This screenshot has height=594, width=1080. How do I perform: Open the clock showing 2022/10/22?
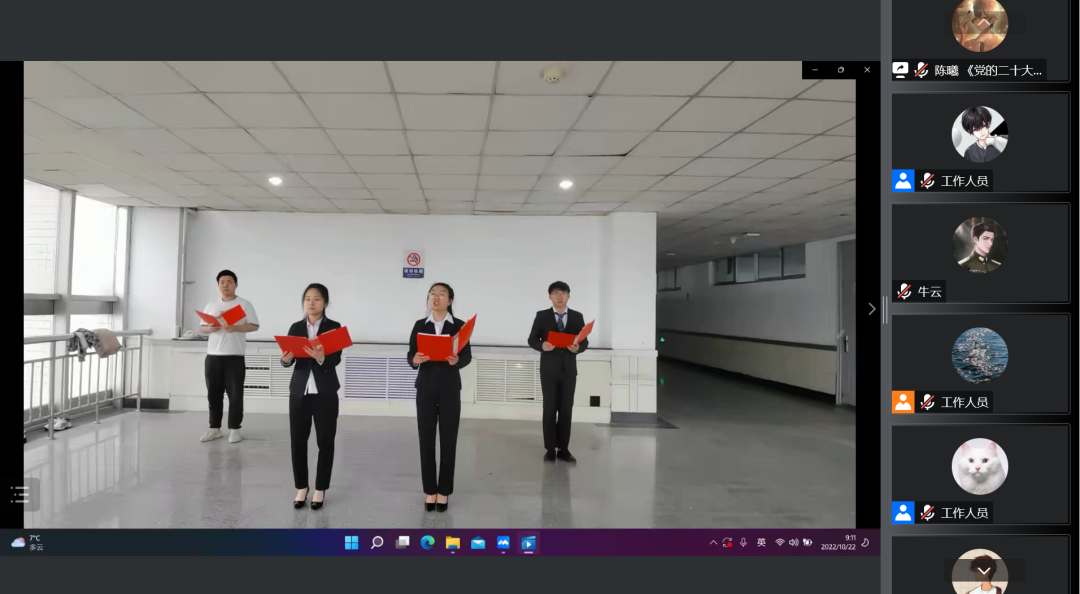coord(838,542)
